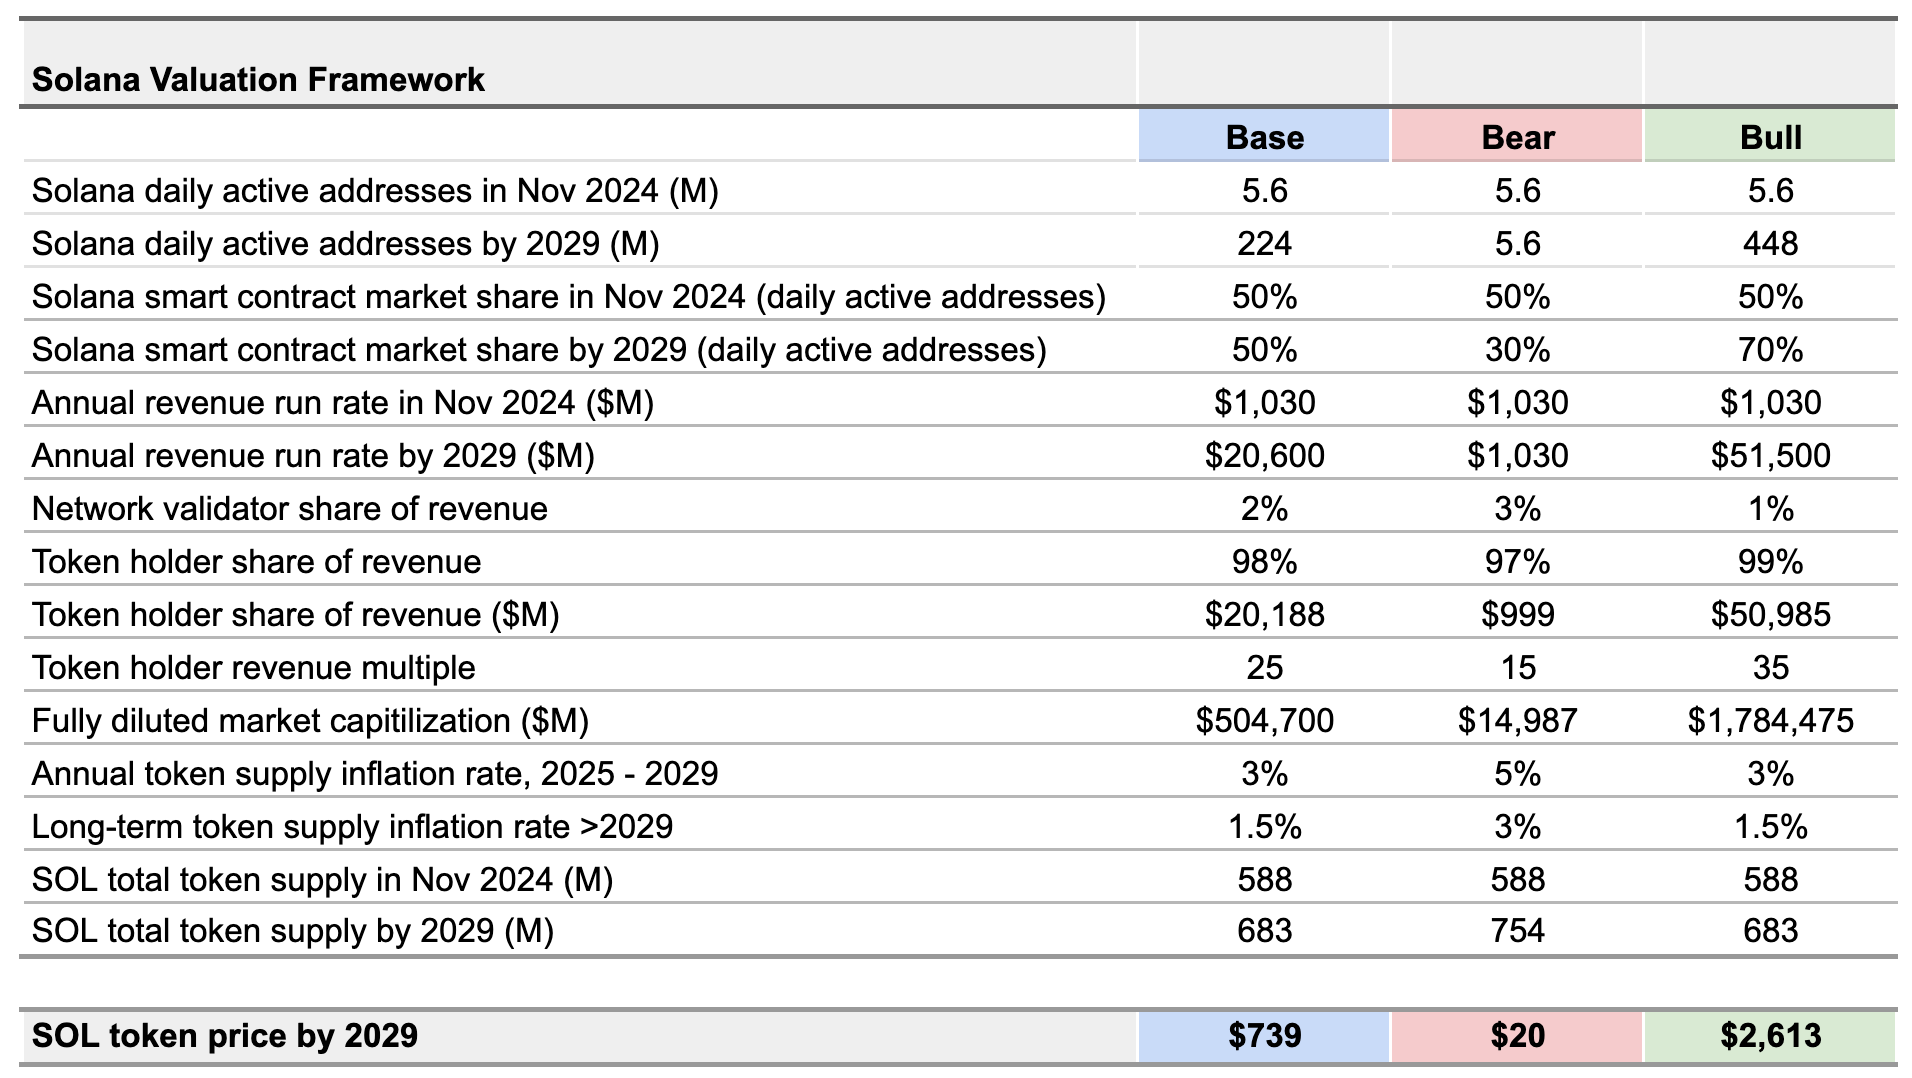
Task: Click Base value 224 for 2029 addresses
Action: click(1264, 243)
